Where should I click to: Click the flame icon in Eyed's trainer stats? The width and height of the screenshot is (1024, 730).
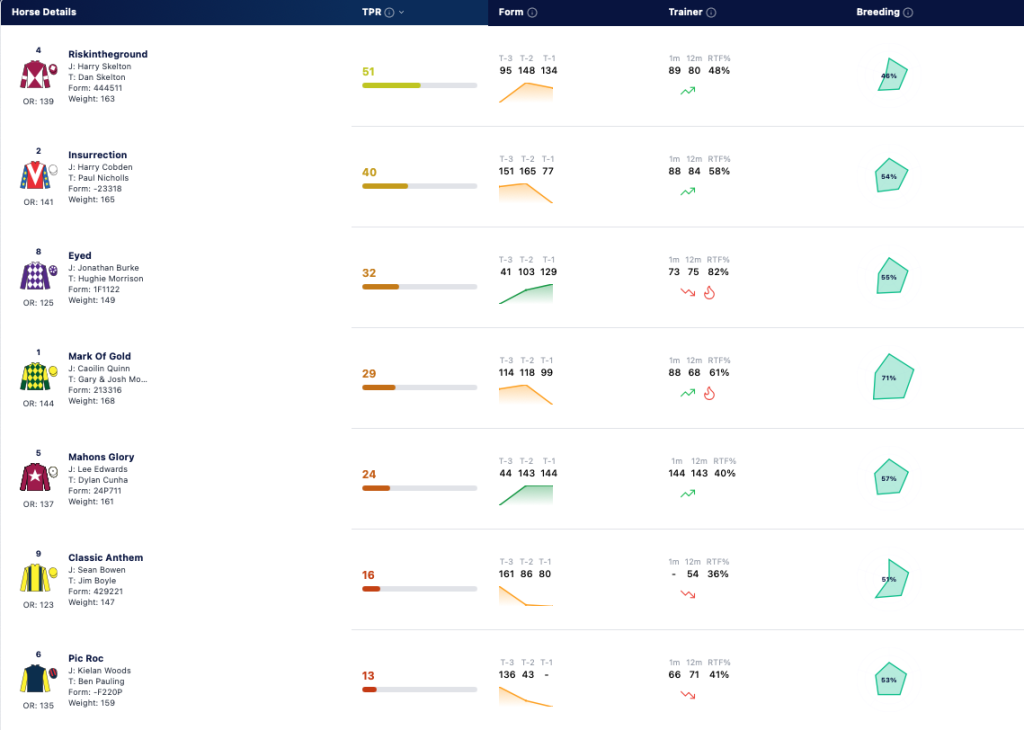[x=709, y=293]
